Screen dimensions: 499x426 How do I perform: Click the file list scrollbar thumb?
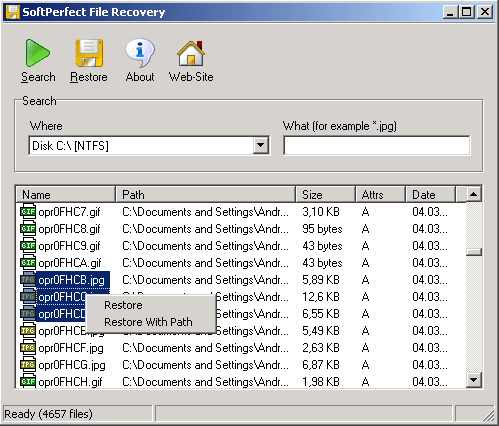[474, 252]
